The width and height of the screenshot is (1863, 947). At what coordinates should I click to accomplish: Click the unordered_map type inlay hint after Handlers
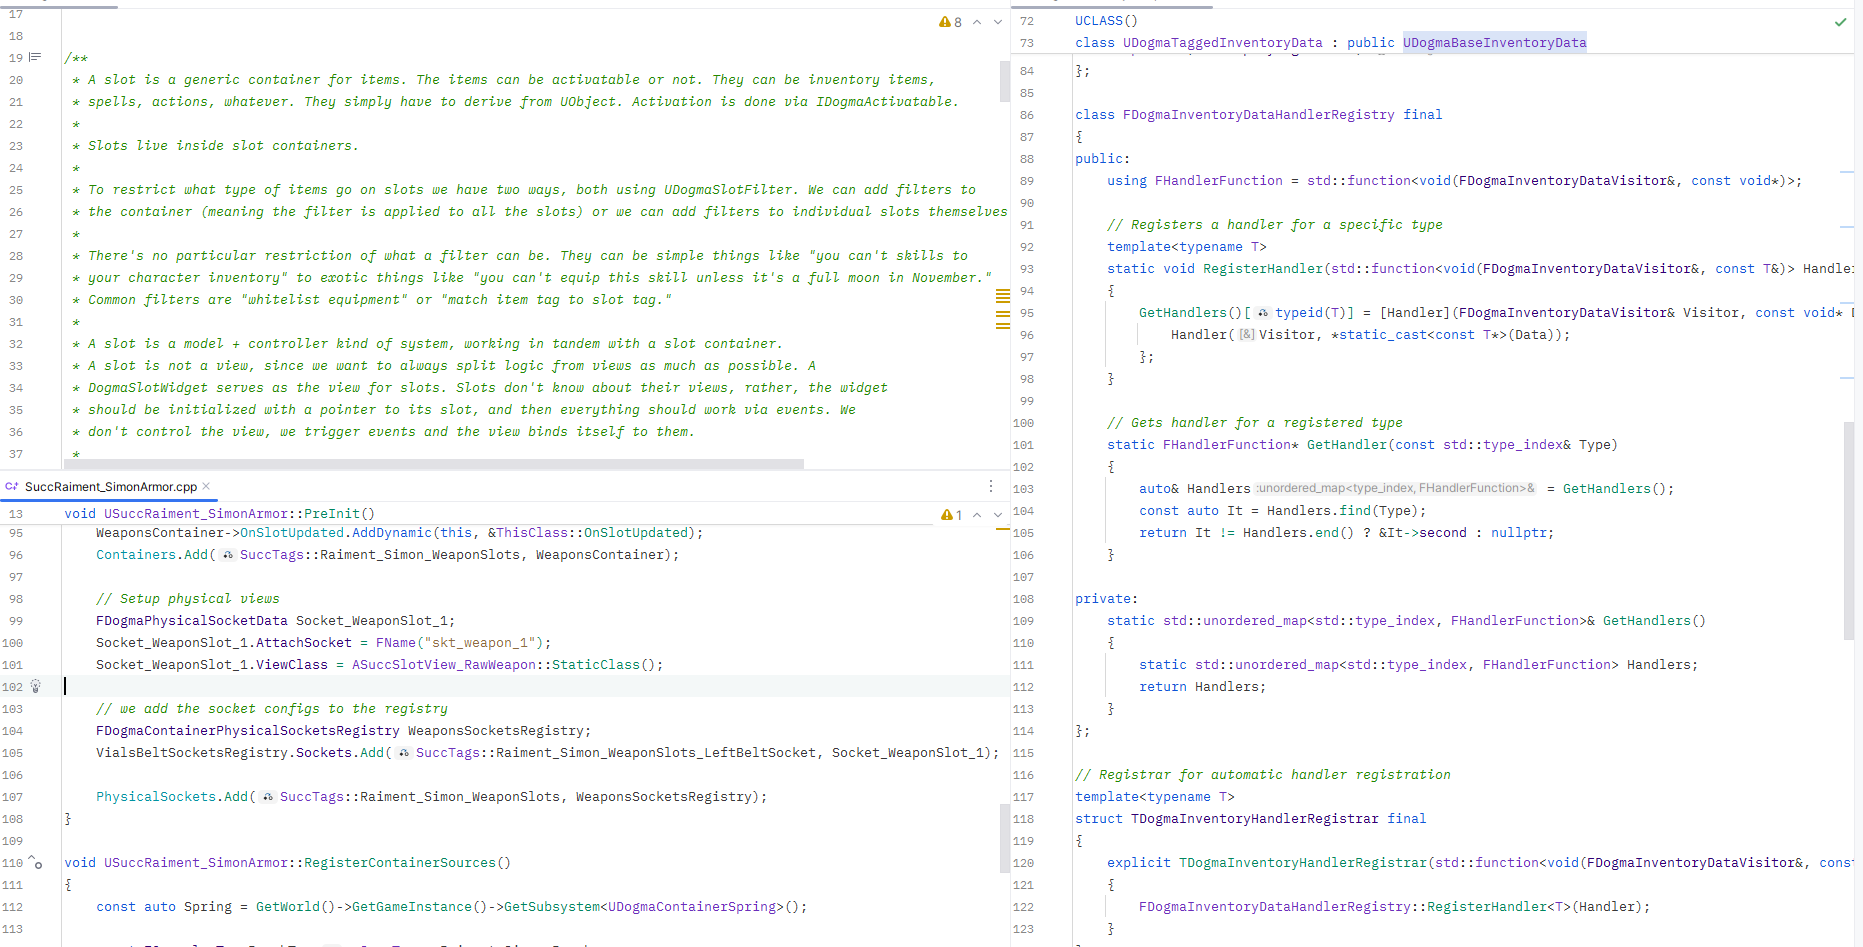click(1396, 488)
